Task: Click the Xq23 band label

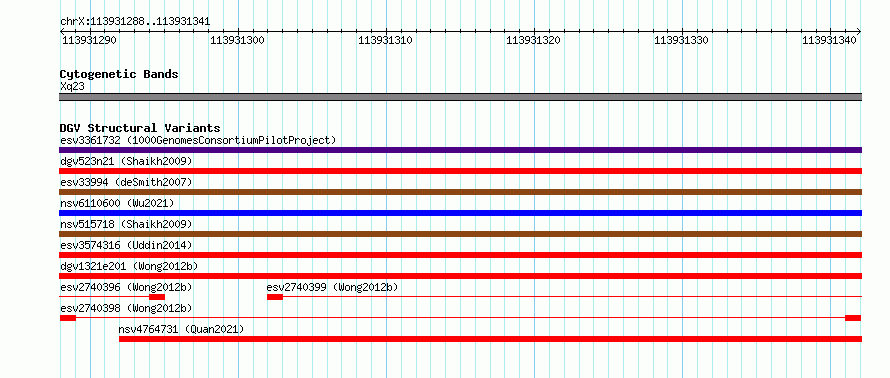Action: point(72,86)
